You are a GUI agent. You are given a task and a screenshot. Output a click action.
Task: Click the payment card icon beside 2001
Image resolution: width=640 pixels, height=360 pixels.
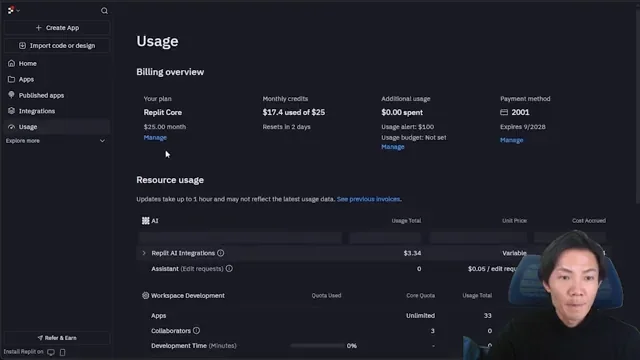(x=504, y=112)
